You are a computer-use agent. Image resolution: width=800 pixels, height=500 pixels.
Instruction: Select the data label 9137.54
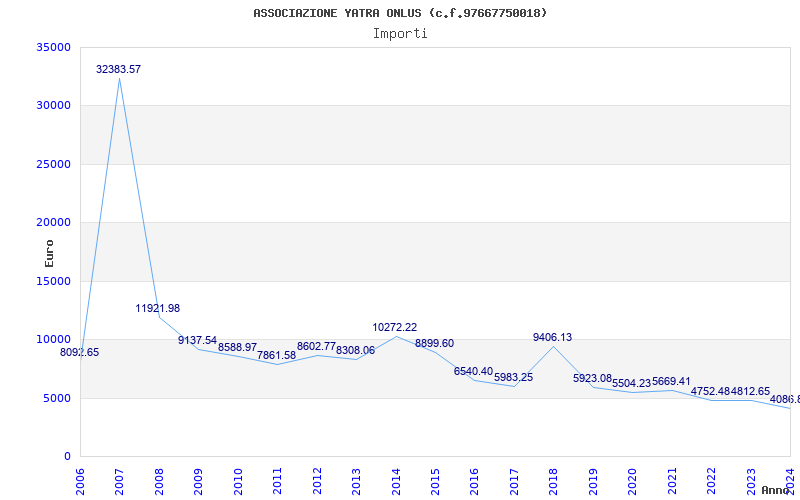click(x=197, y=340)
